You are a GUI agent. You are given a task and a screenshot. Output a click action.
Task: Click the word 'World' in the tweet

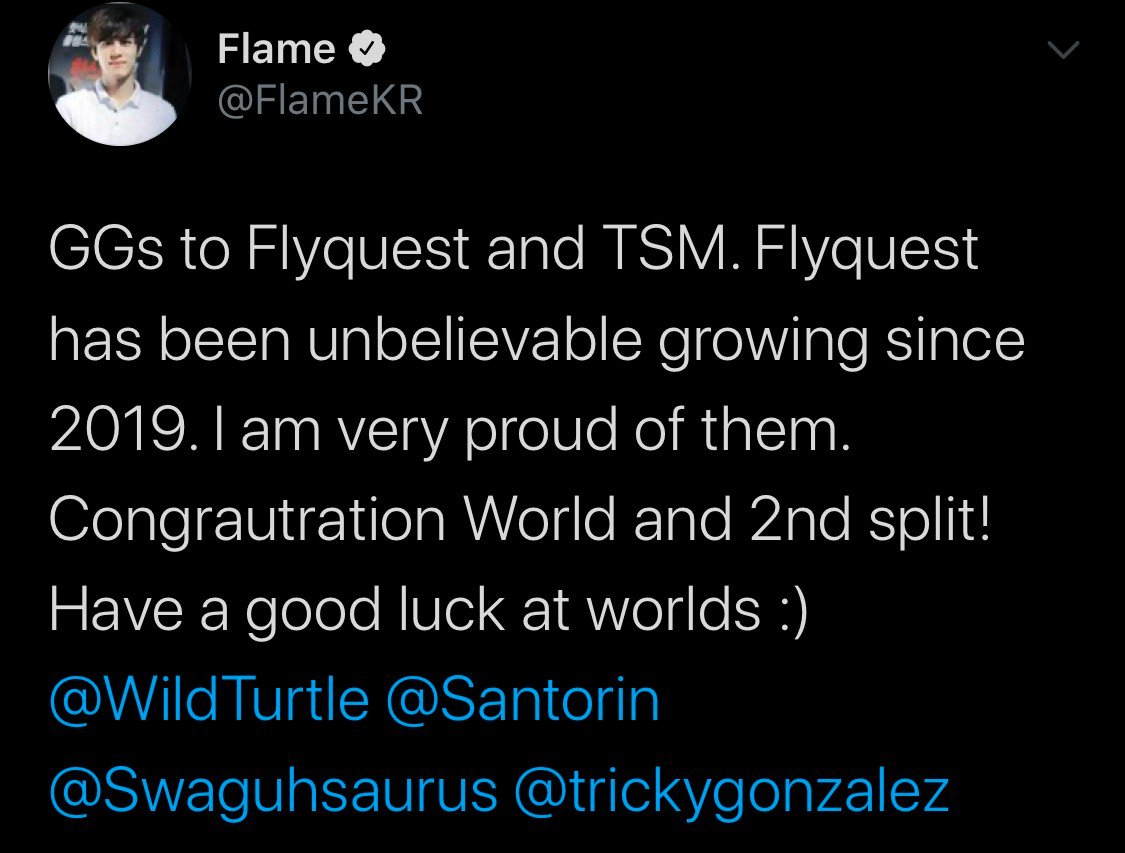(540, 519)
